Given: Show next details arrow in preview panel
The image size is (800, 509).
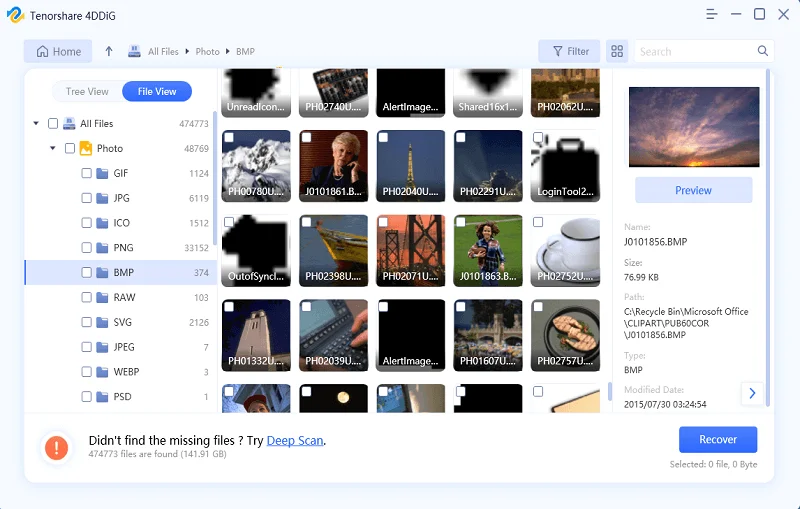Looking at the screenshot, I should coord(752,393).
